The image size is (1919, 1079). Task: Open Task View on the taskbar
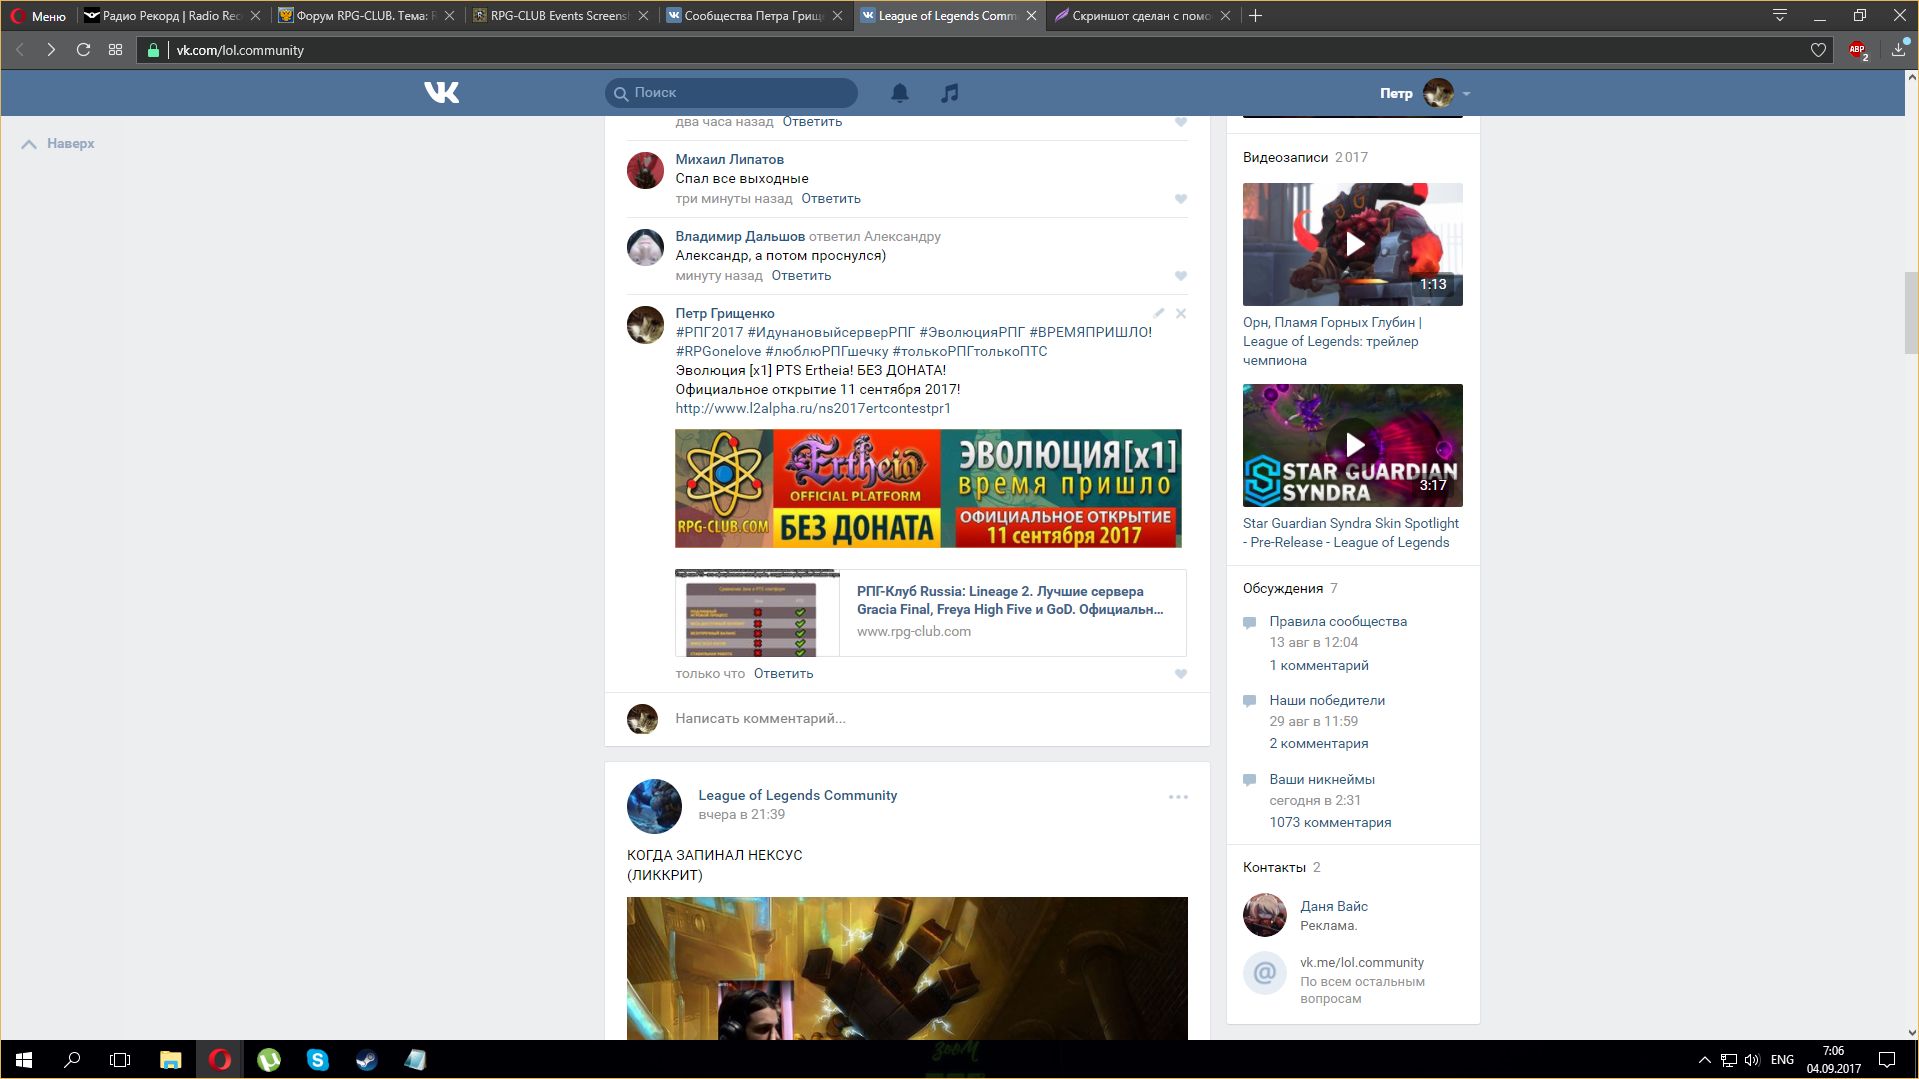pyautogui.click(x=120, y=1059)
